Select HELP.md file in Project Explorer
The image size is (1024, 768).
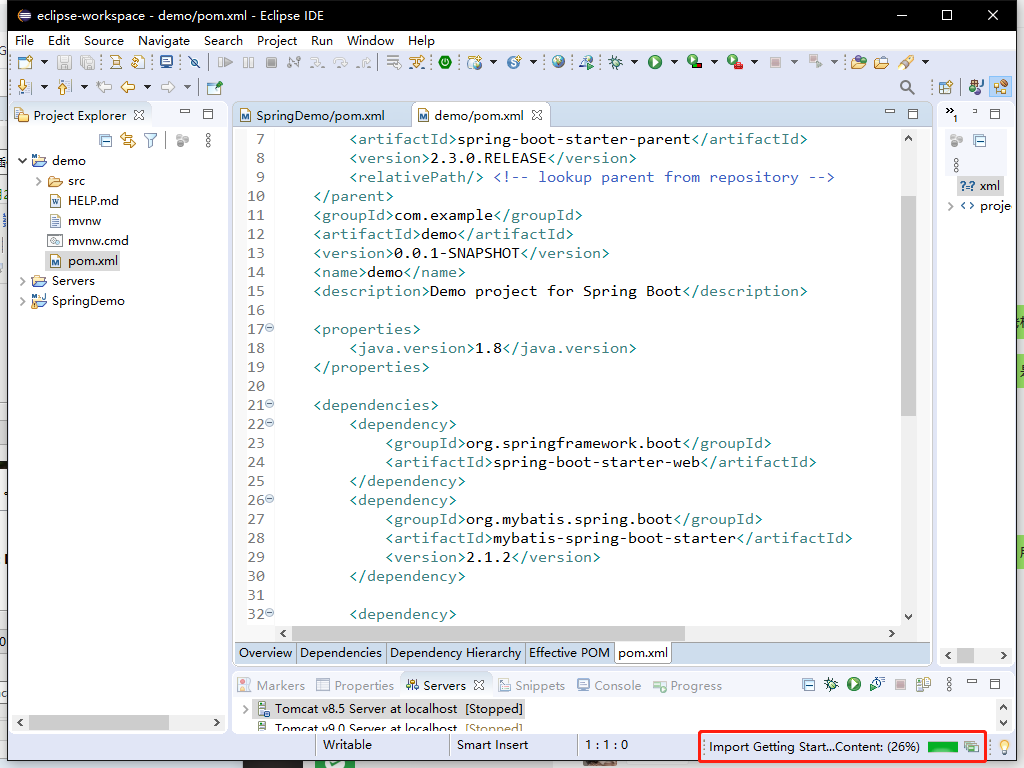click(84, 200)
